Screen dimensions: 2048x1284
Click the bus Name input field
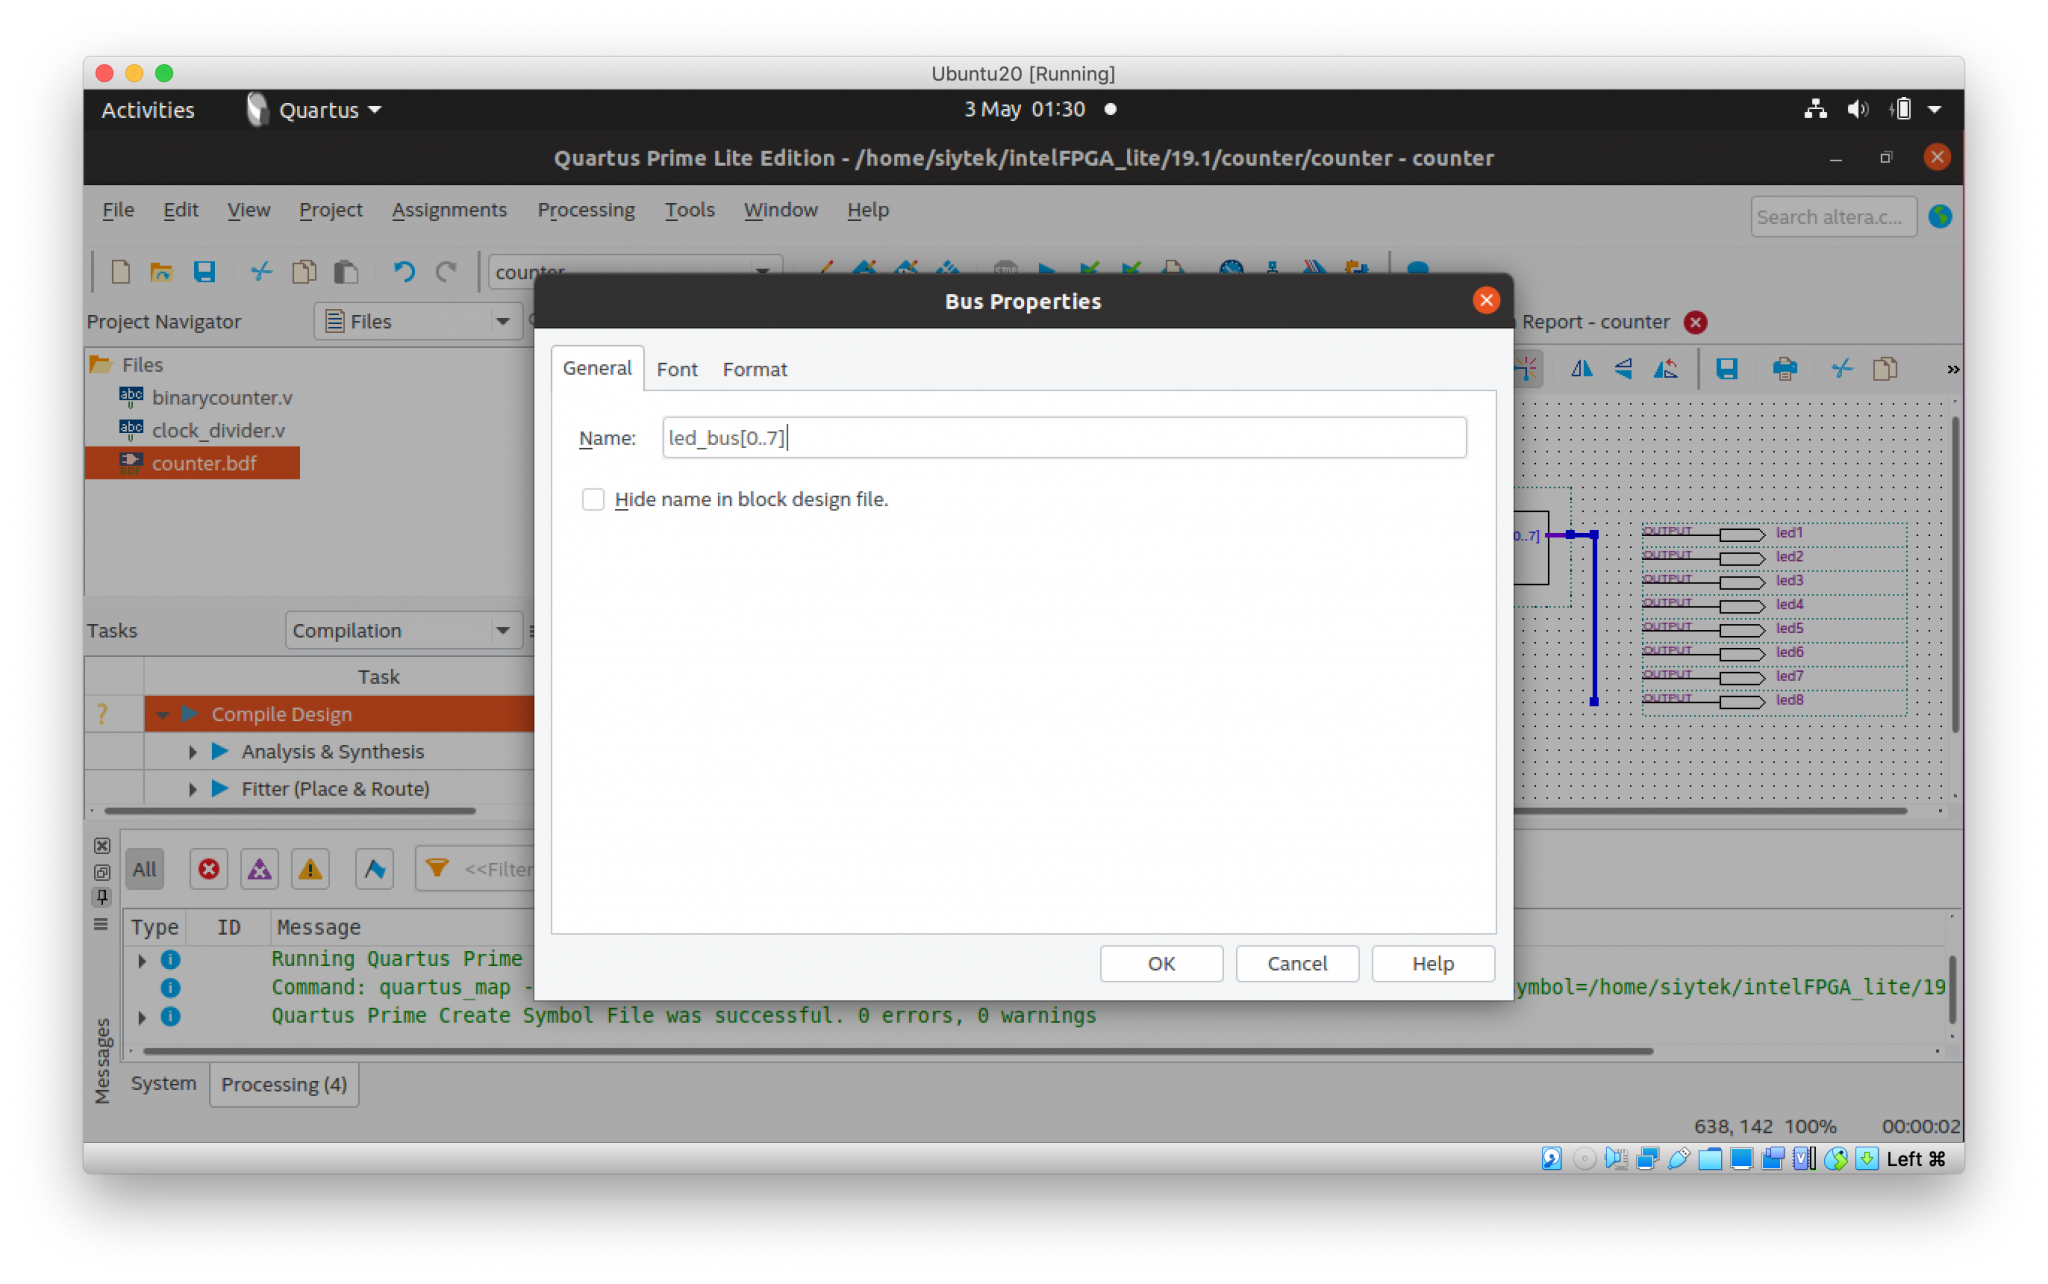[1063, 438]
